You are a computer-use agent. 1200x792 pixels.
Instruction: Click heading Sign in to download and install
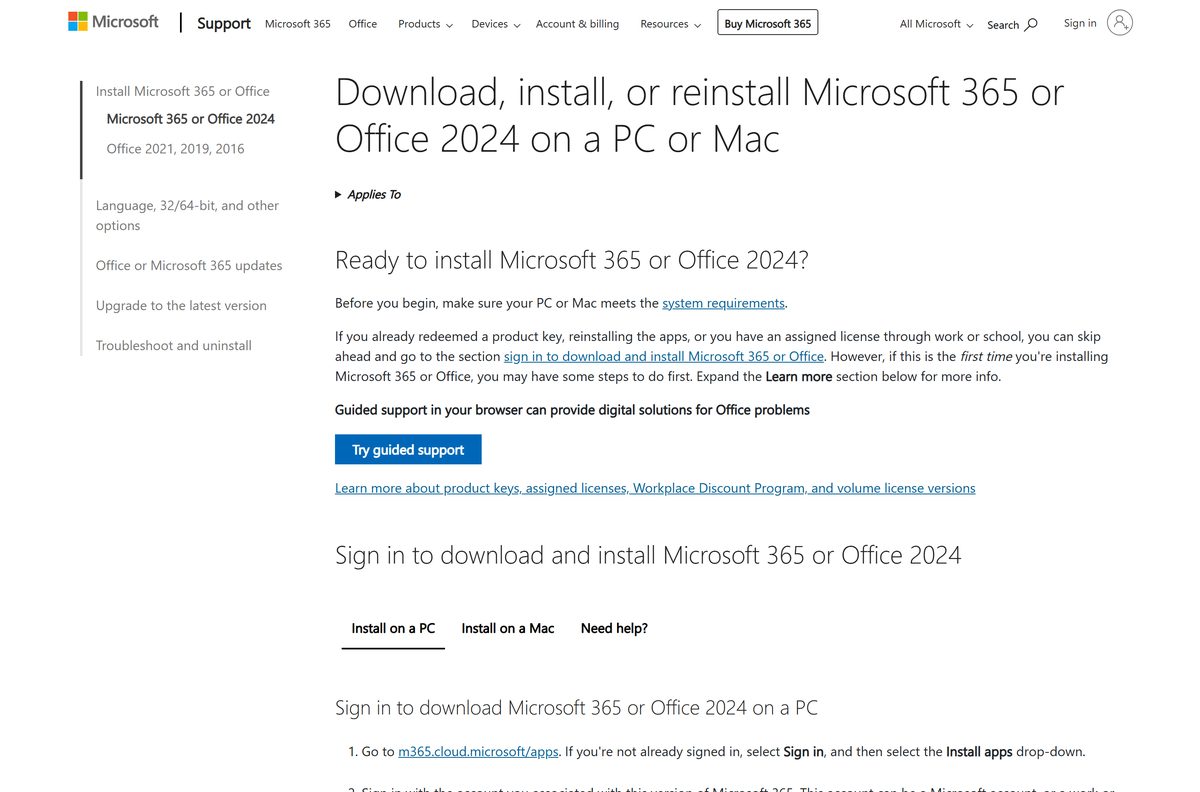tap(648, 555)
